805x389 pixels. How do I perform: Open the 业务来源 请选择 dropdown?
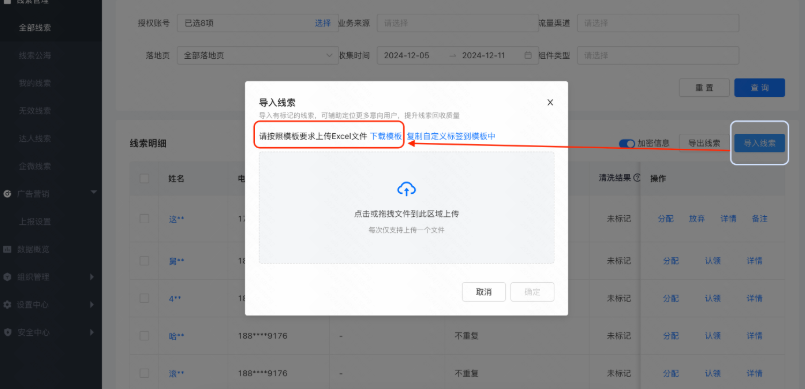point(457,23)
